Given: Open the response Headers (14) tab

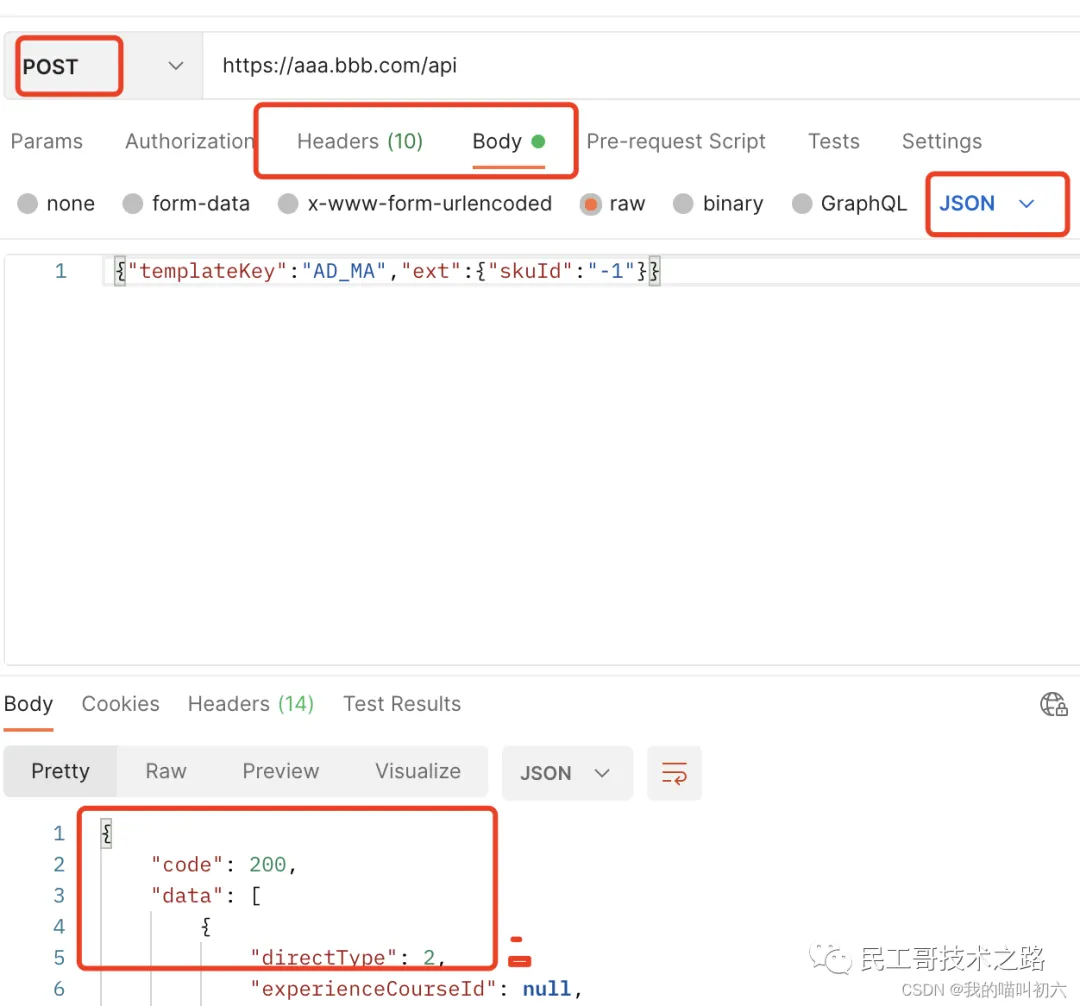Looking at the screenshot, I should point(251,704).
